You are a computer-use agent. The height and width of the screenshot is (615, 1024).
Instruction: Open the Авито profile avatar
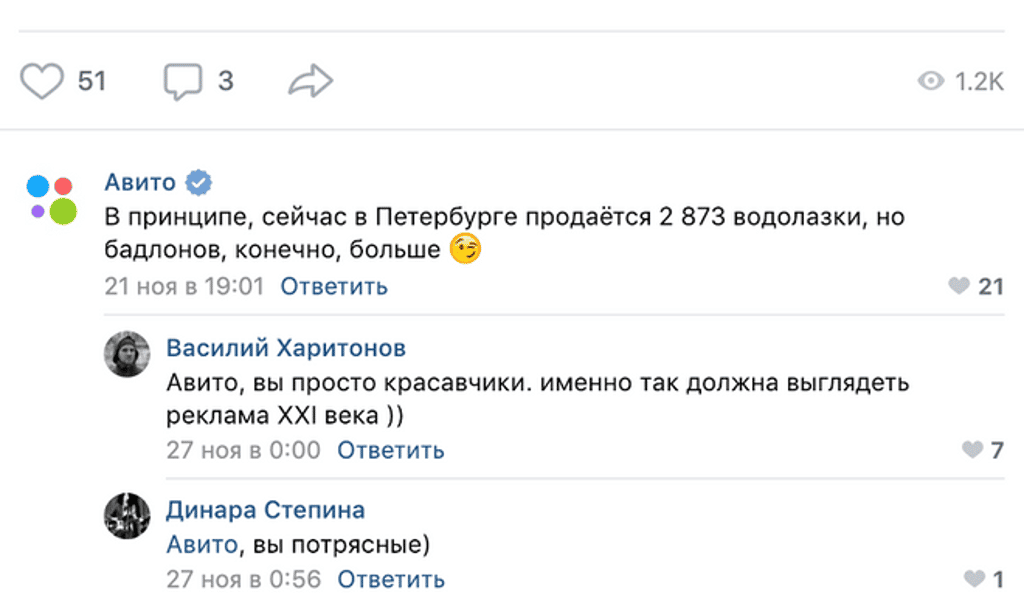coord(52,200)
